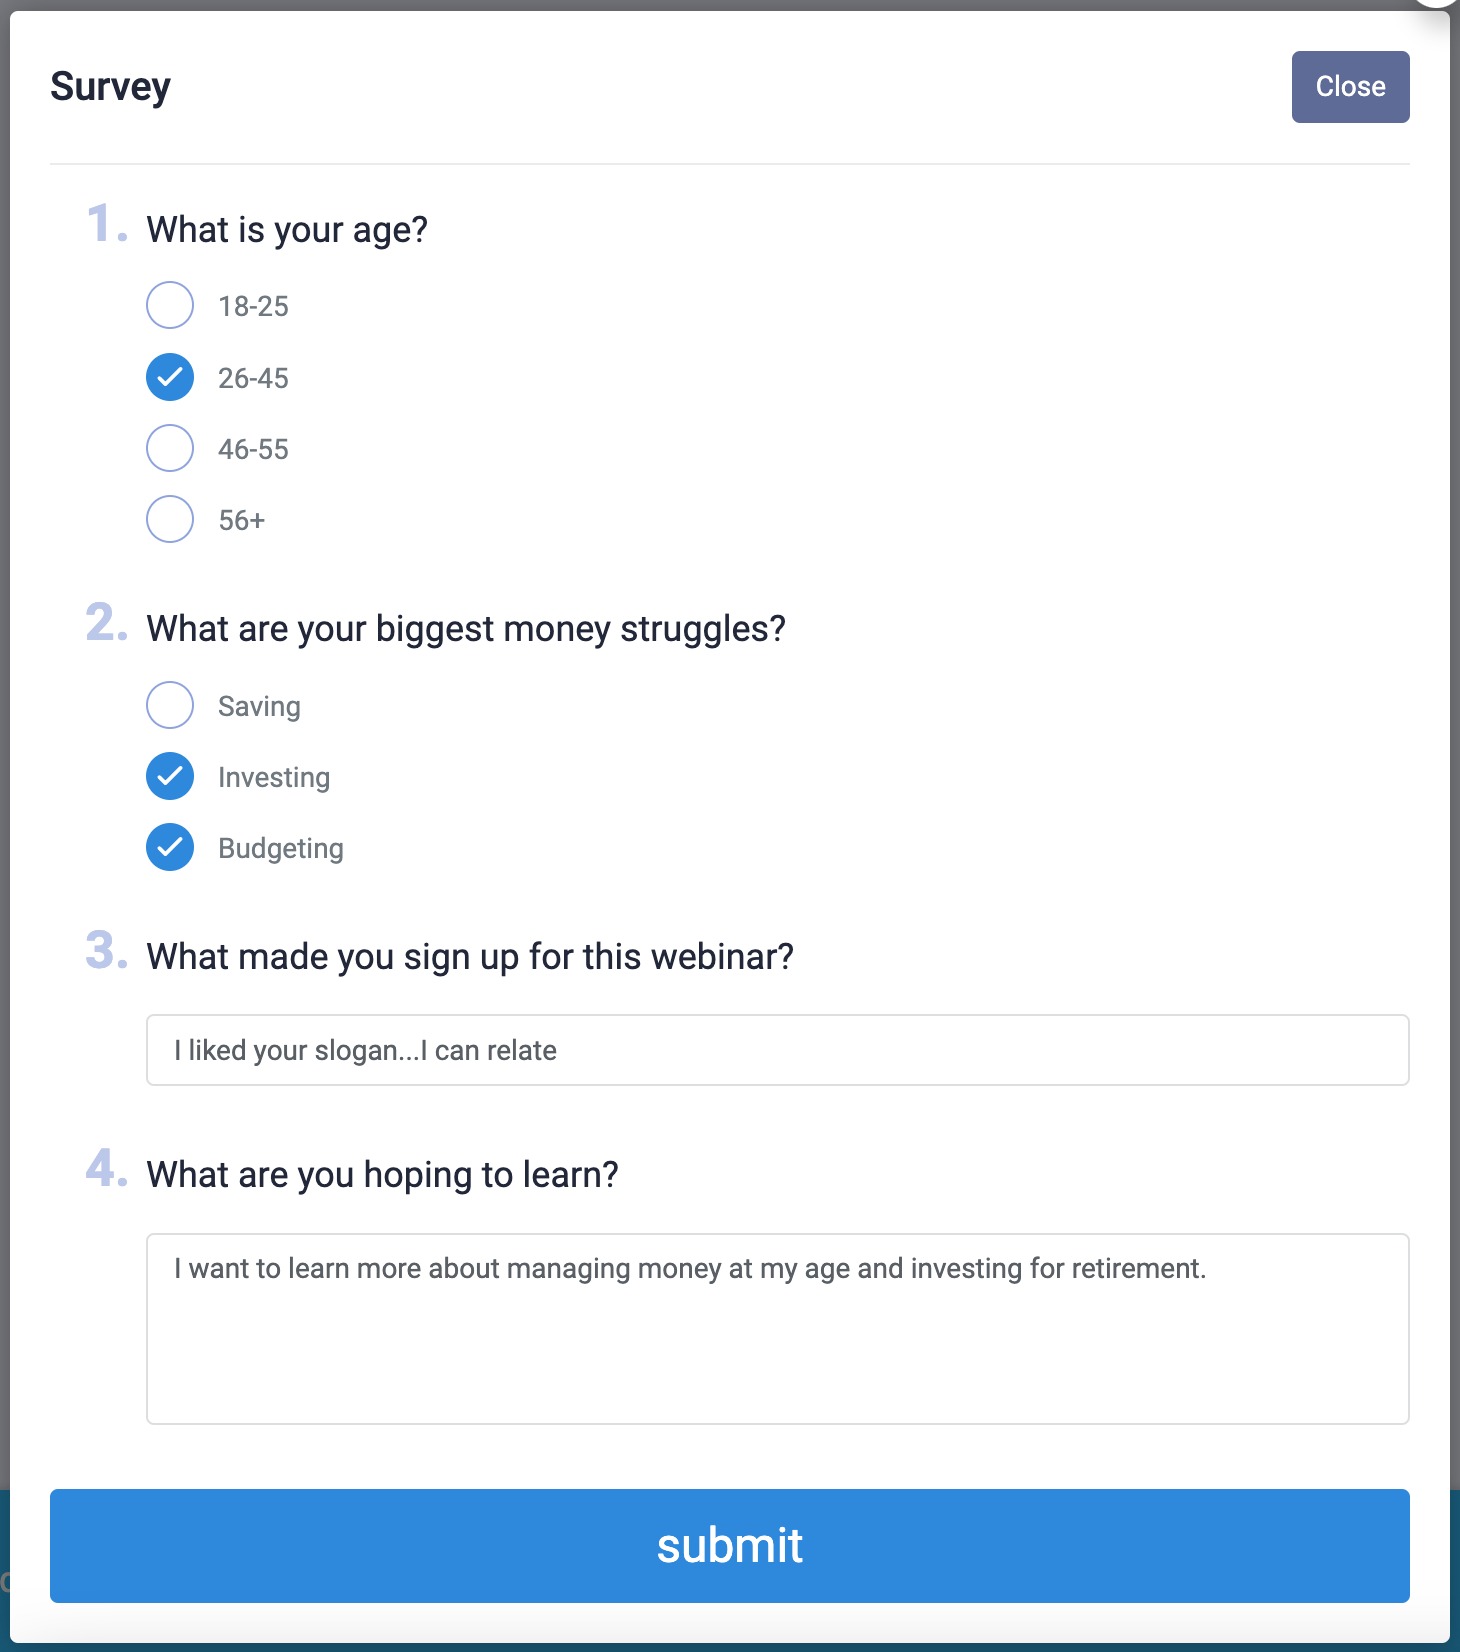This screenshot has width=1460, height=1652.
Task: Click the retirement answer text
Action: pos(690,1267)
